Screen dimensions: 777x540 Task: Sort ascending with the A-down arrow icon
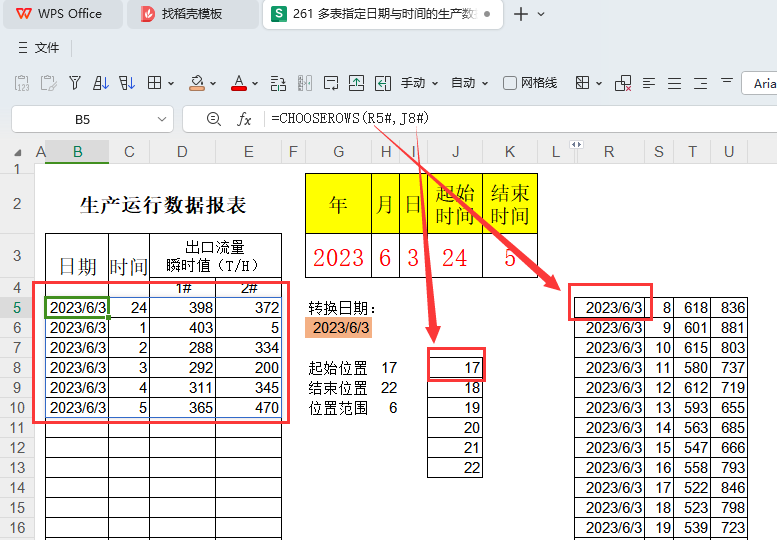click(101, 83)
